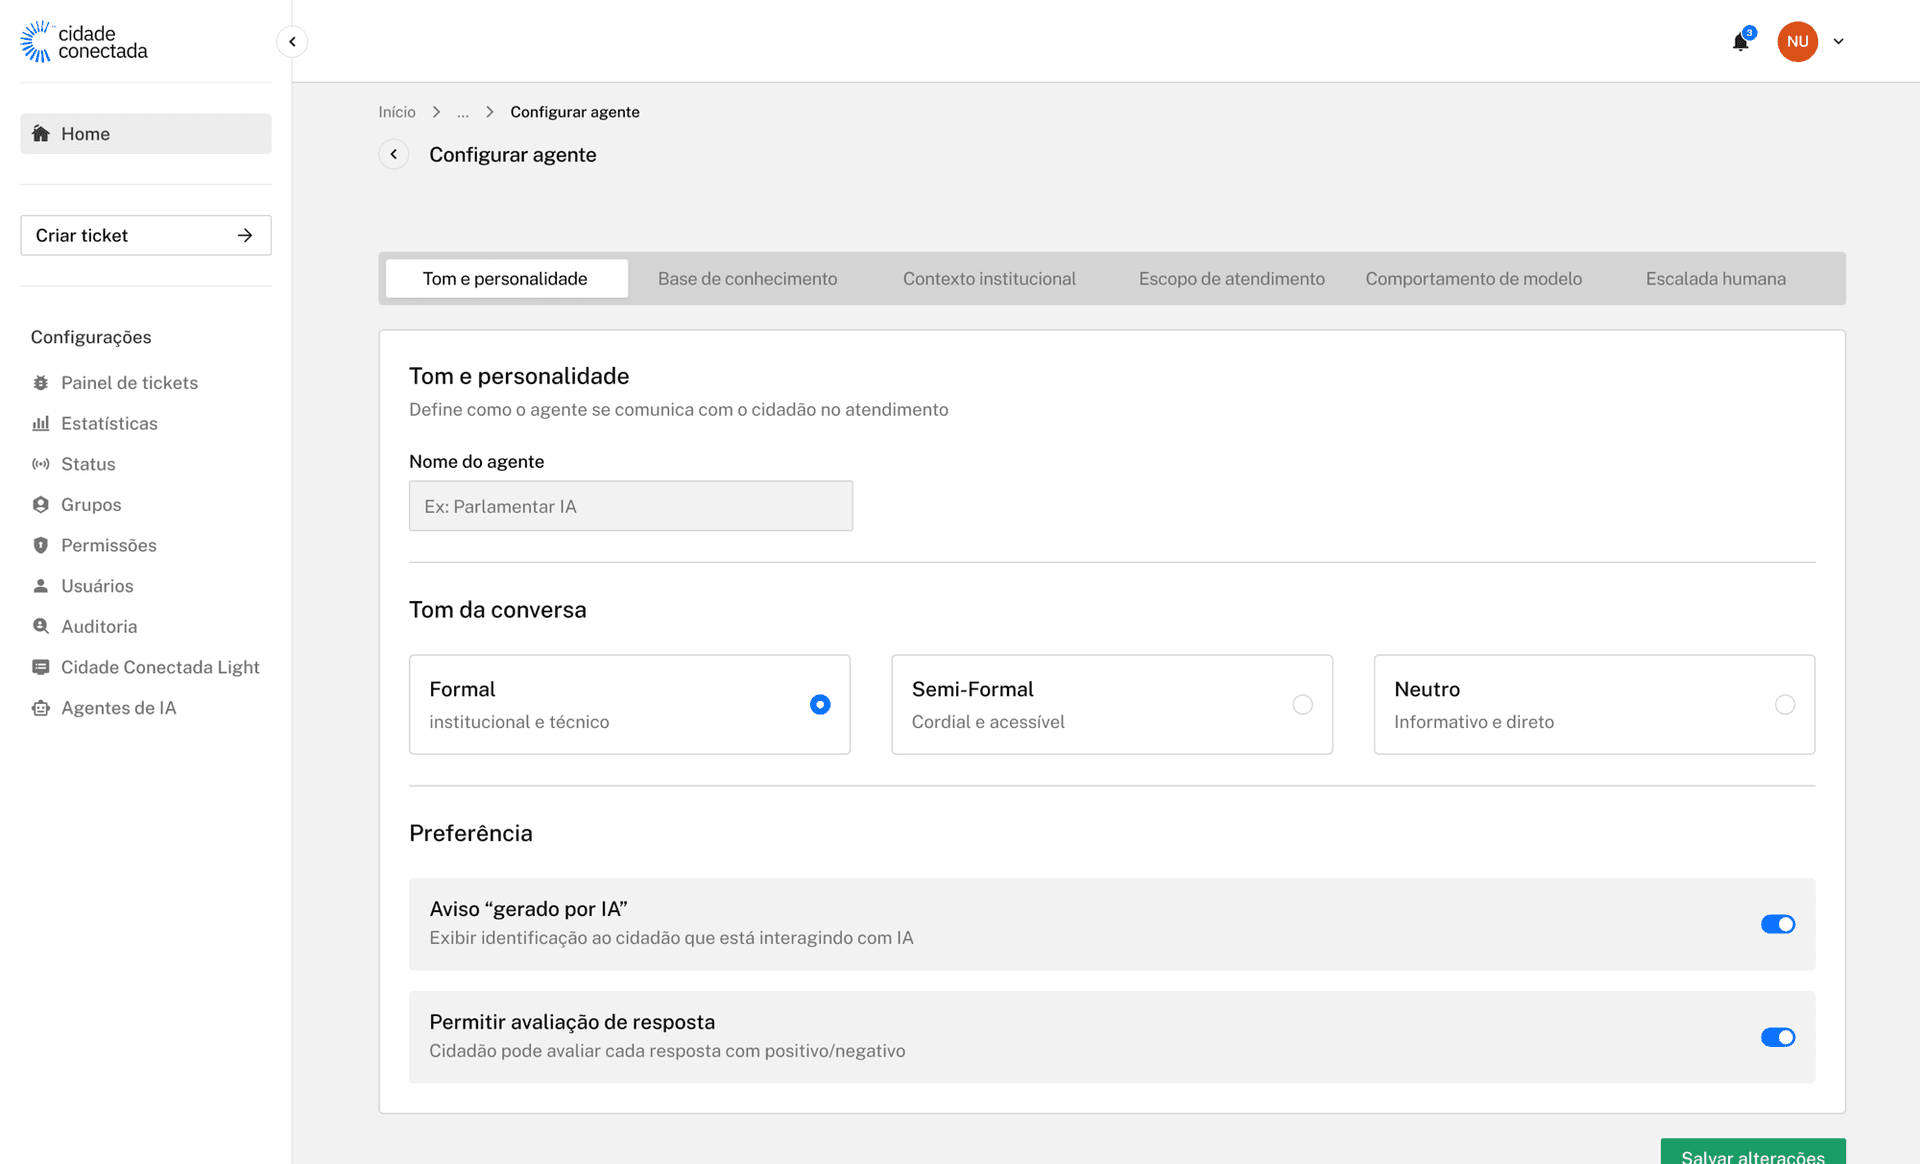This screenshot has height=1164, width=1920.
Task: Turn off Permitir avaliação de resposta toggle
Action: coord(1778,1037)
